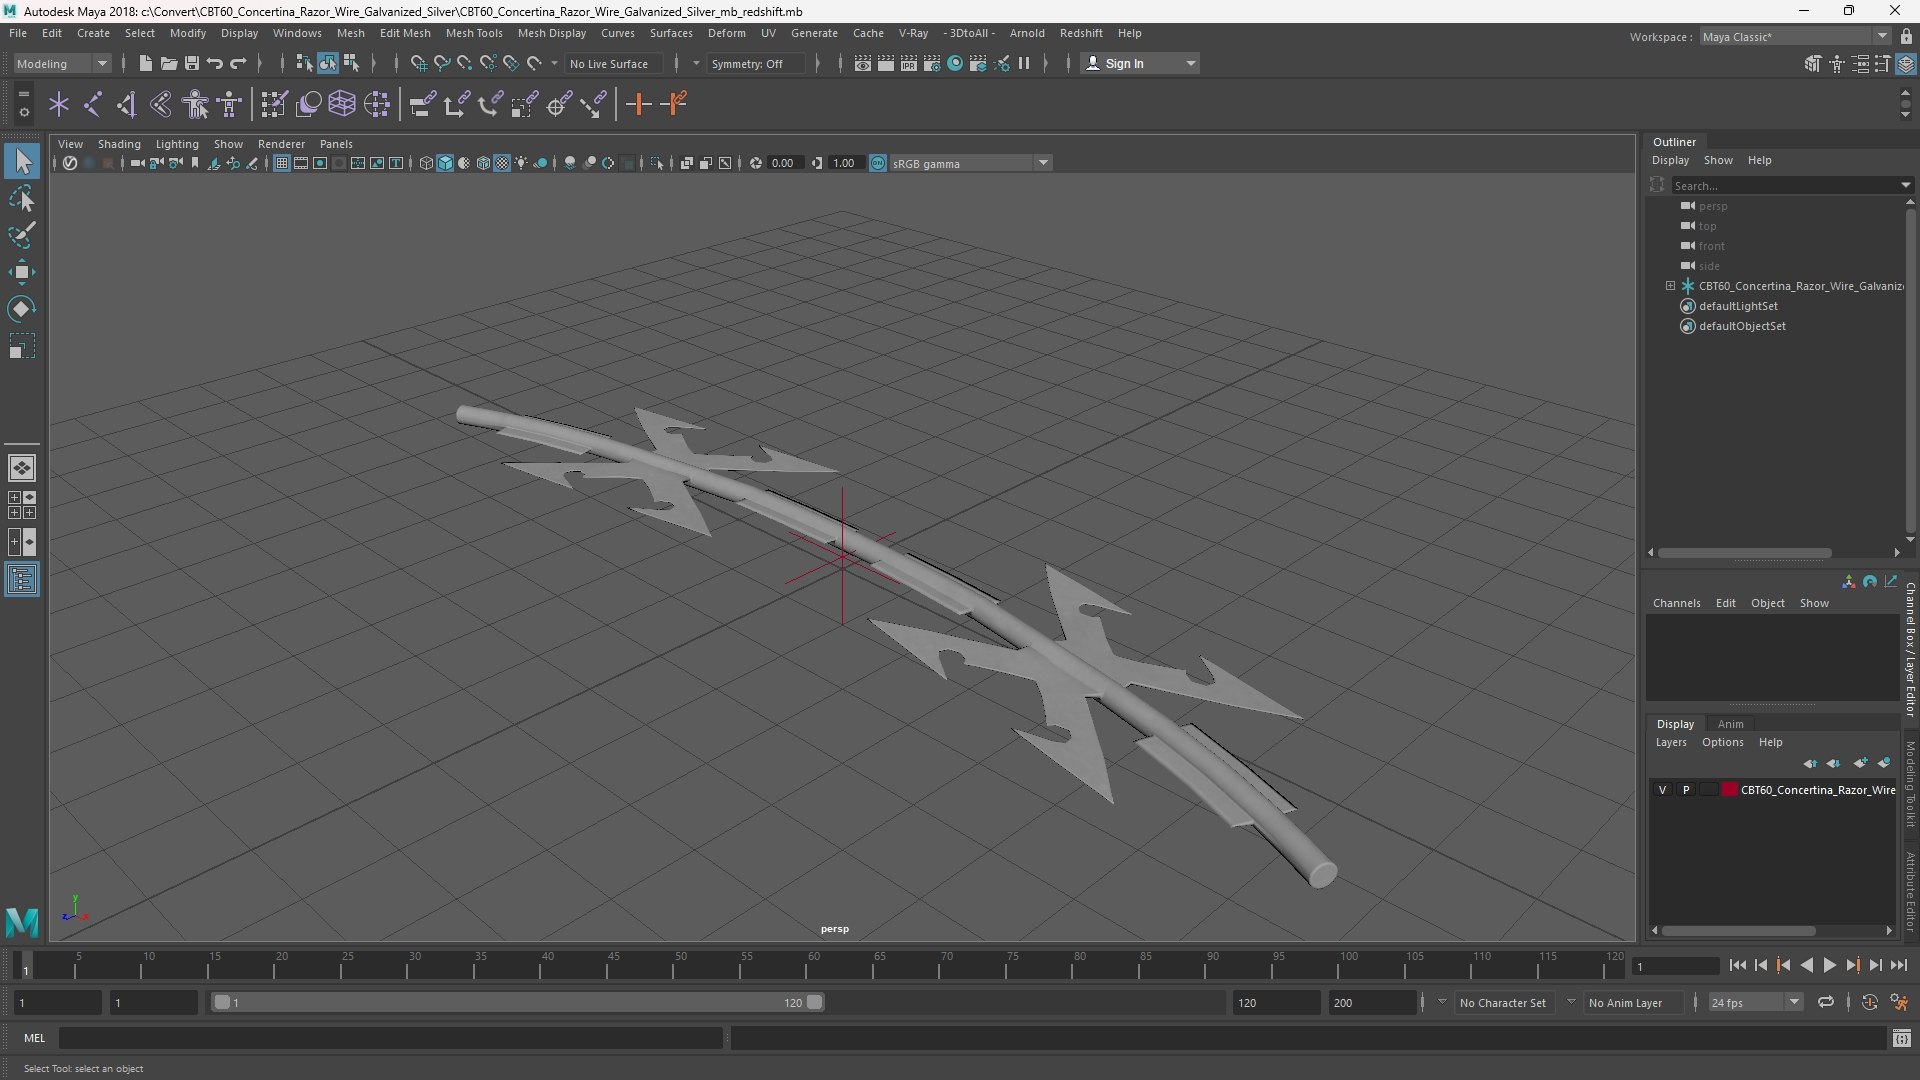
Task: Toggle the viewport grid display
Action: [x=282, y=163]
